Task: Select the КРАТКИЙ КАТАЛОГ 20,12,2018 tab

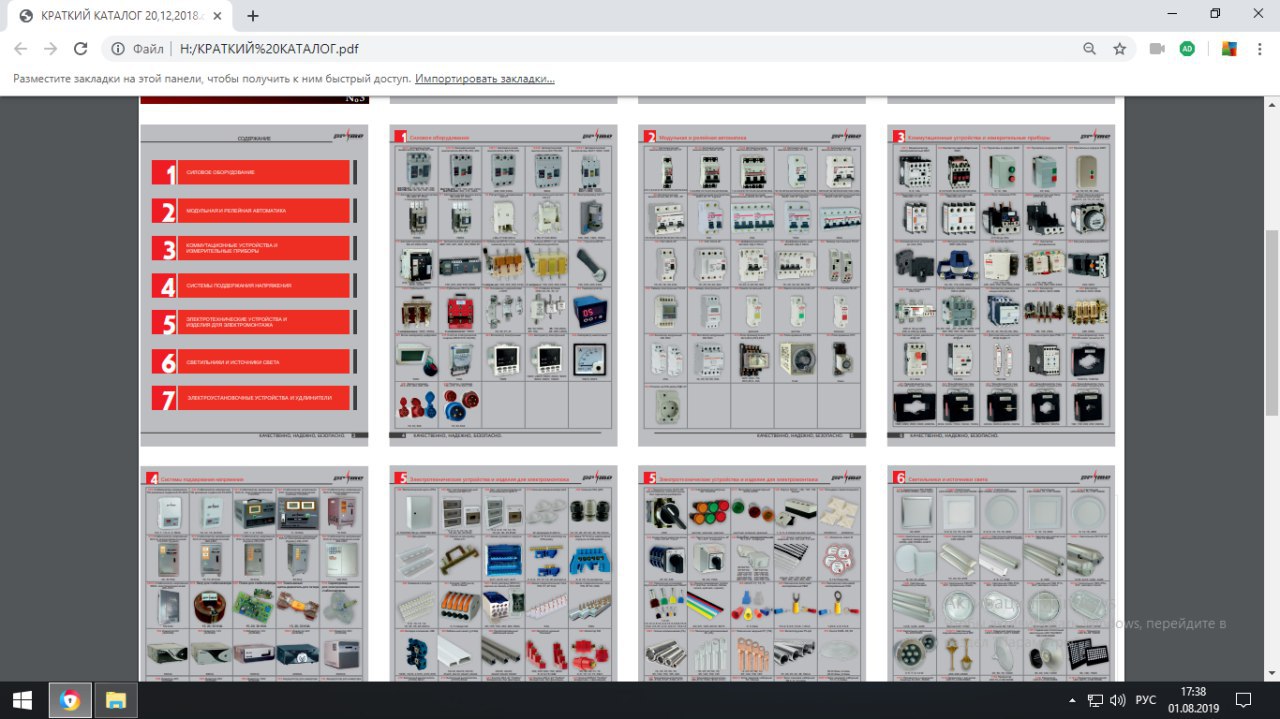Action: pyautogui.click(x=122, y=16)
